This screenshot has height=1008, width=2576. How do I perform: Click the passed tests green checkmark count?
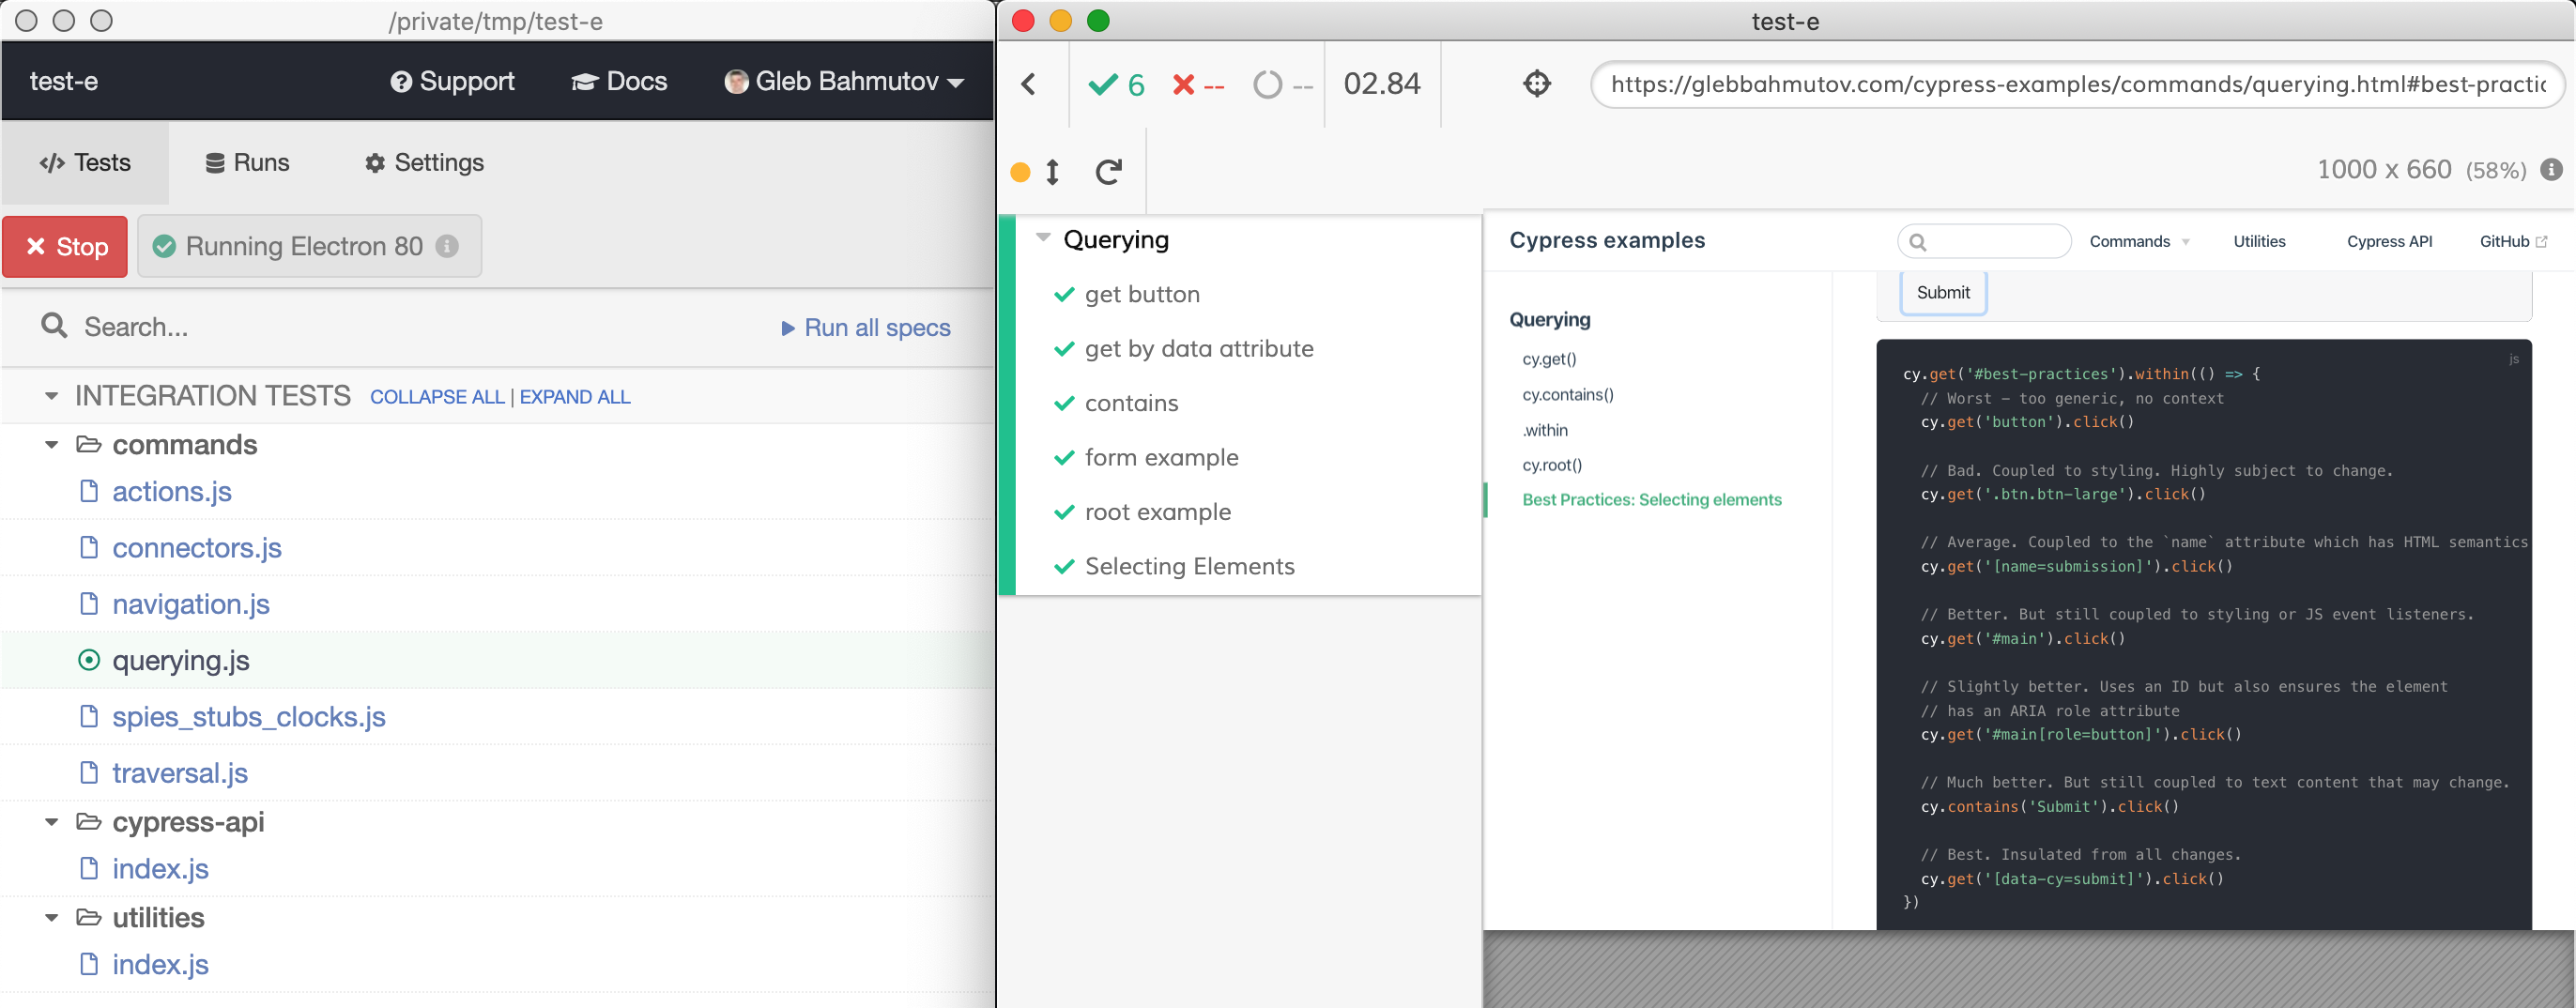point(1116,85)
